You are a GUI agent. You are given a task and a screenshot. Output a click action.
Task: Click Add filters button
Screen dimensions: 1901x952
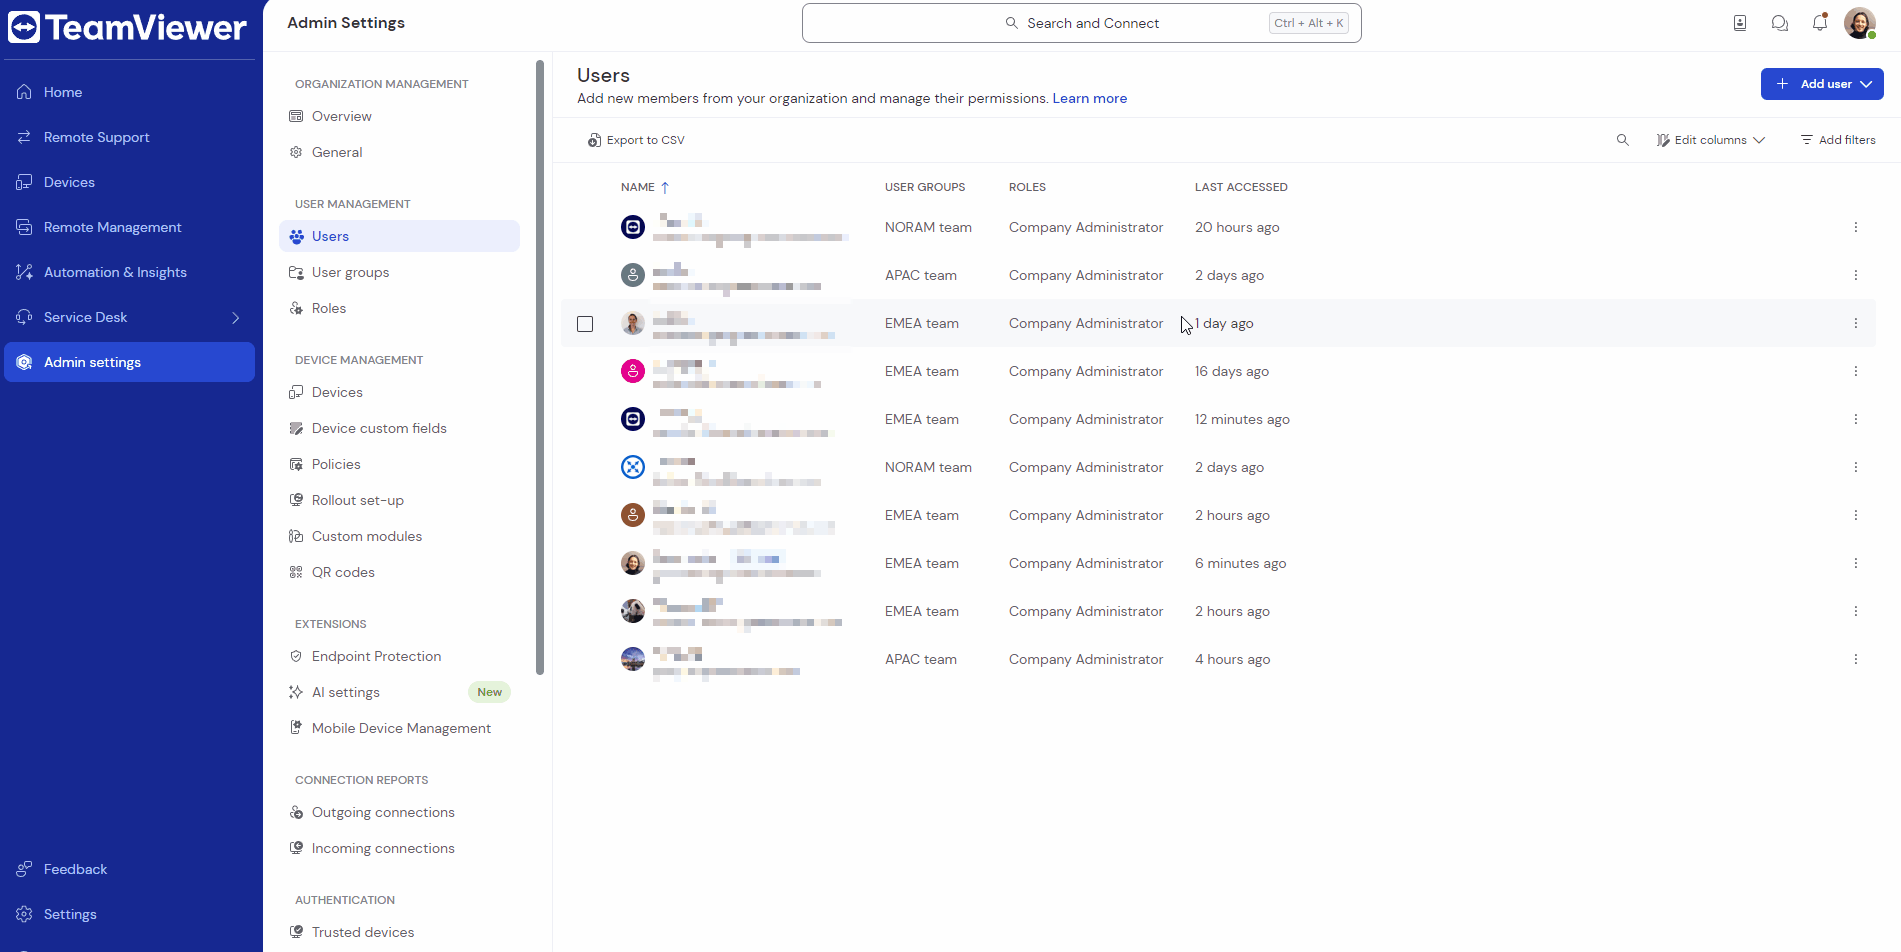click(x=1837, y=140)
